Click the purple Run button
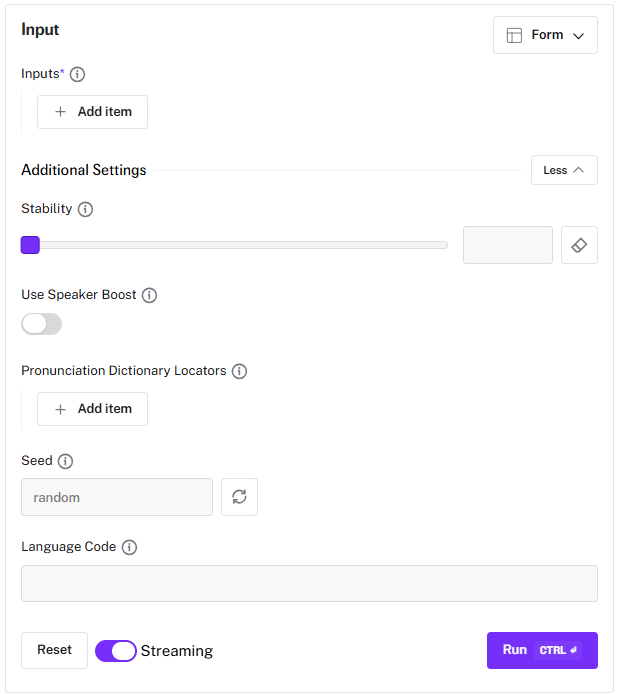 (x=541, y=650)
